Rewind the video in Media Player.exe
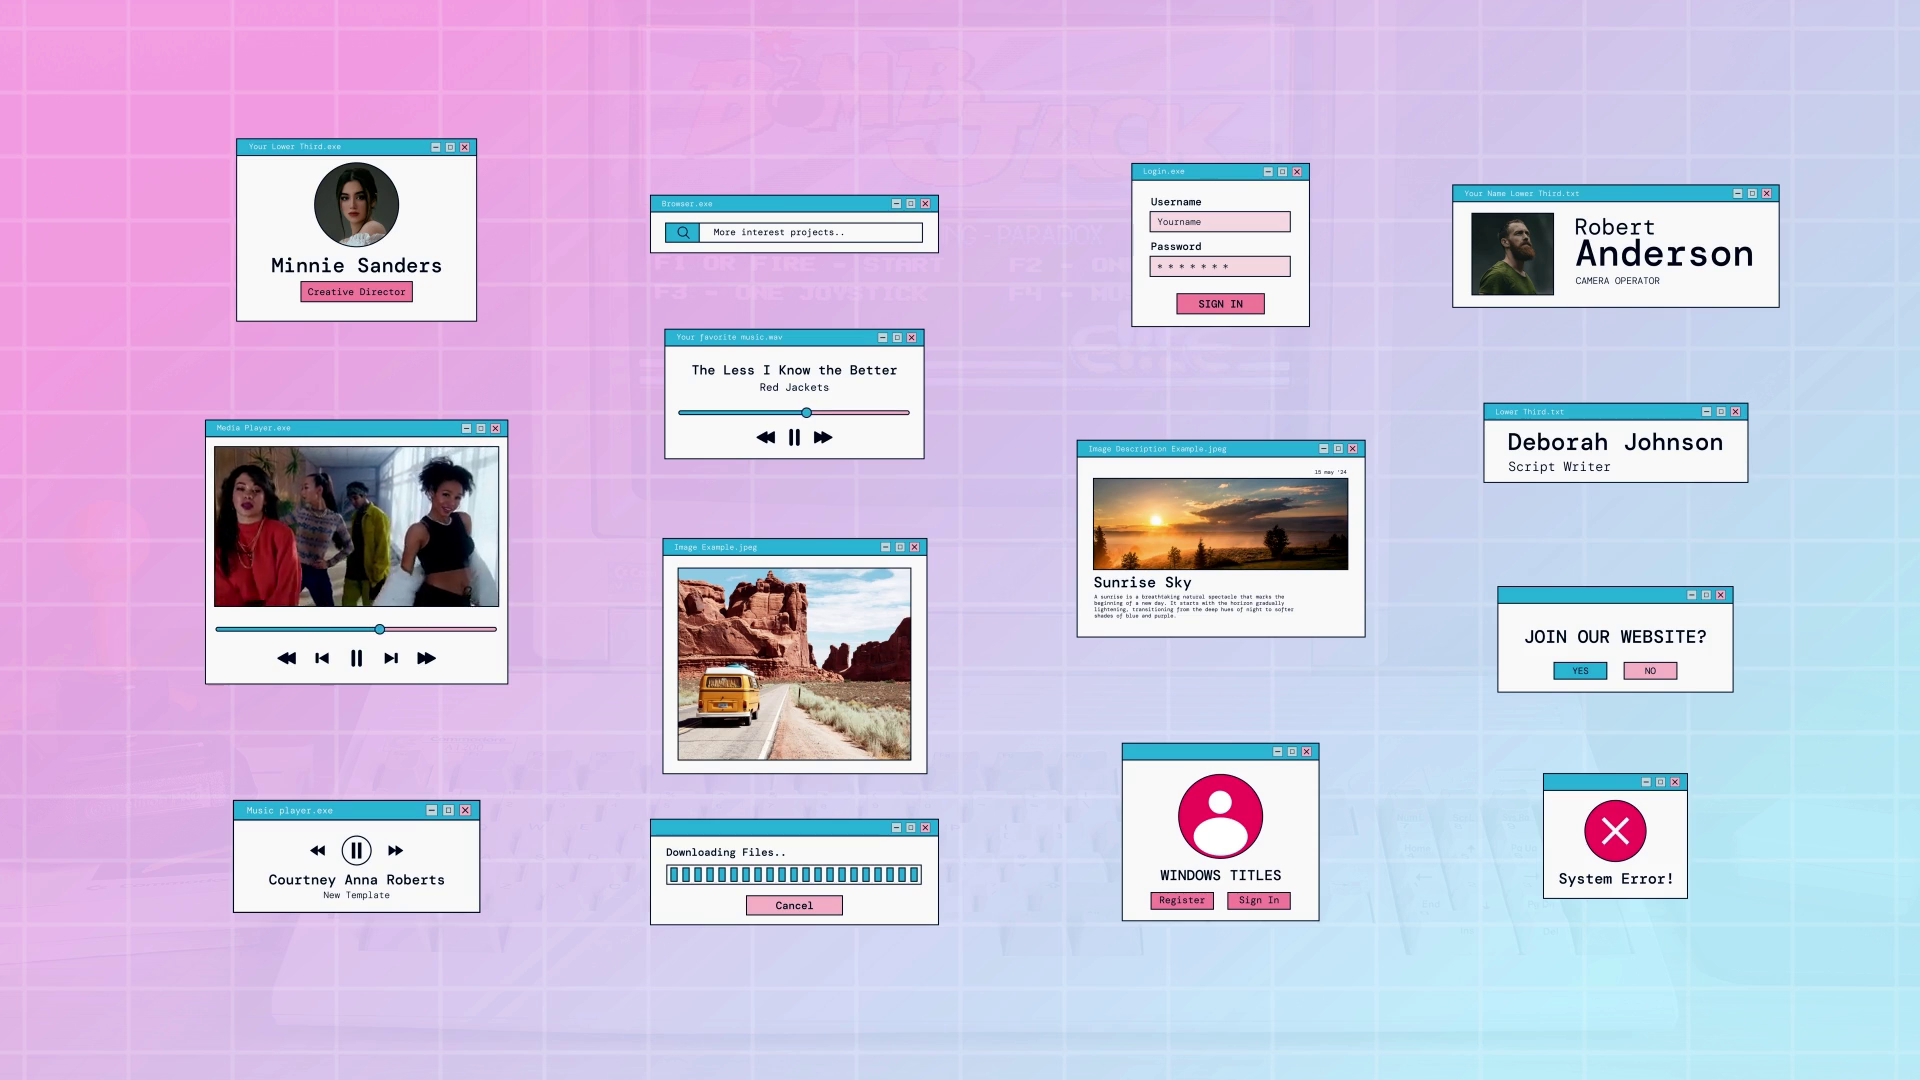1920x1080 pixels. (286, 658)
